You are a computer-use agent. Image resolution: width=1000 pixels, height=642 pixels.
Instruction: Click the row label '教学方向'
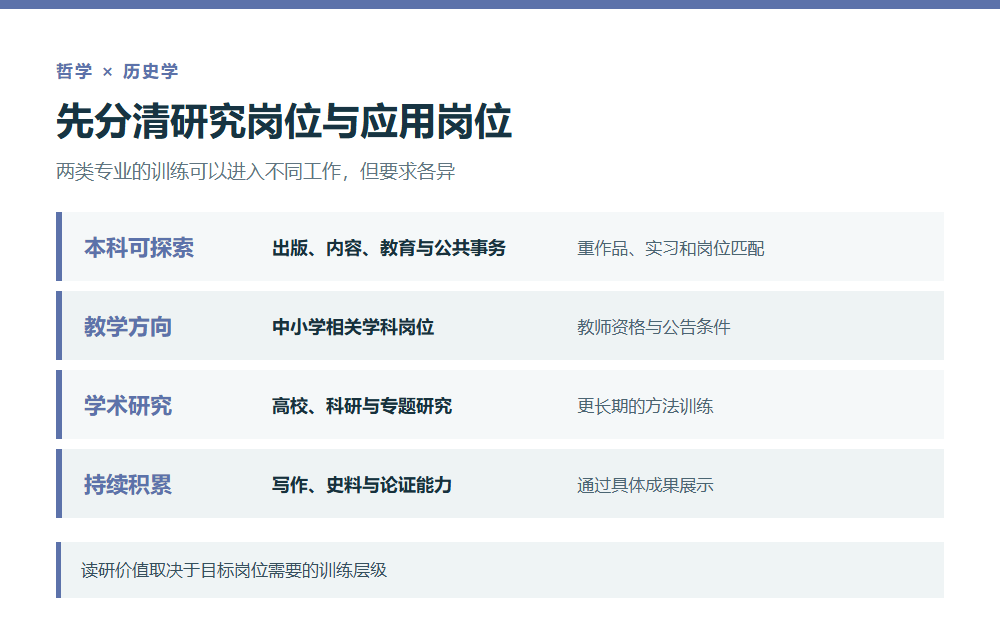[128, 326]
